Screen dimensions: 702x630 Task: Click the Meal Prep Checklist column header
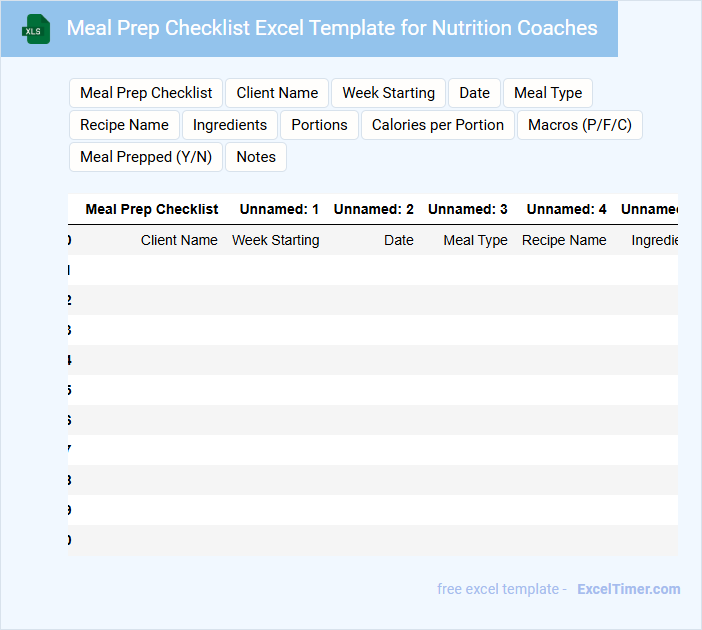pyautogui.click(x=152, y=209)
